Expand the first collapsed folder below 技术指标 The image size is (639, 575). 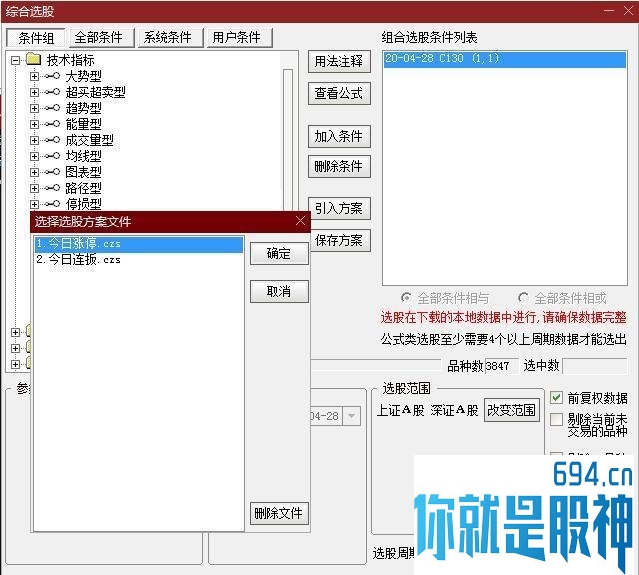tap(15, 332)
